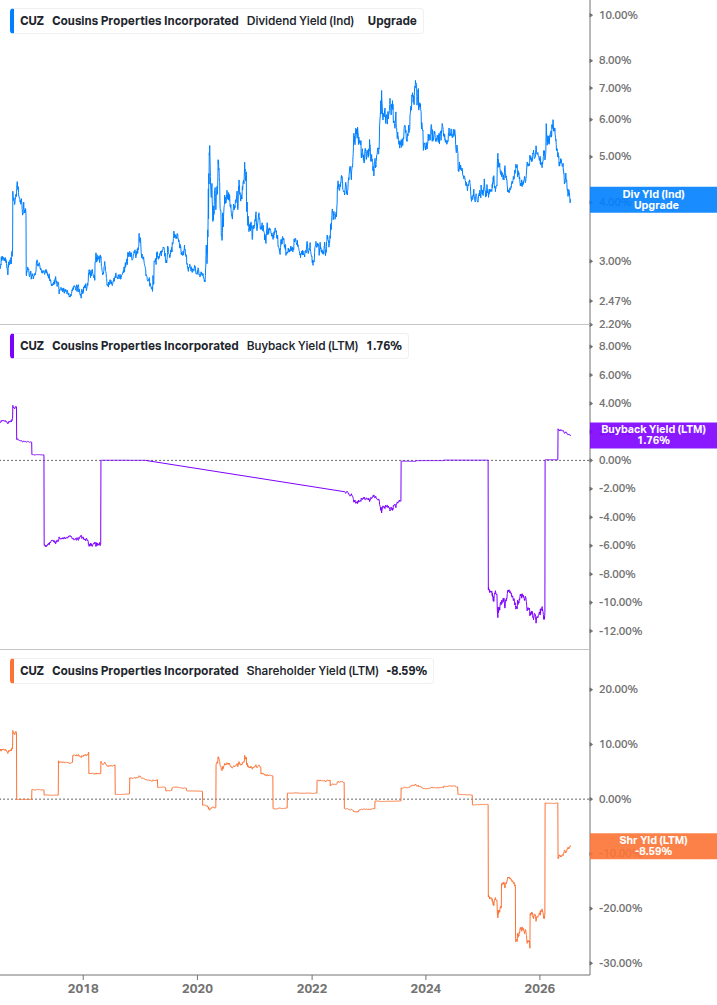
Task: Click the purple Buyback Yield legend color bar
Action: pos(12,346)
